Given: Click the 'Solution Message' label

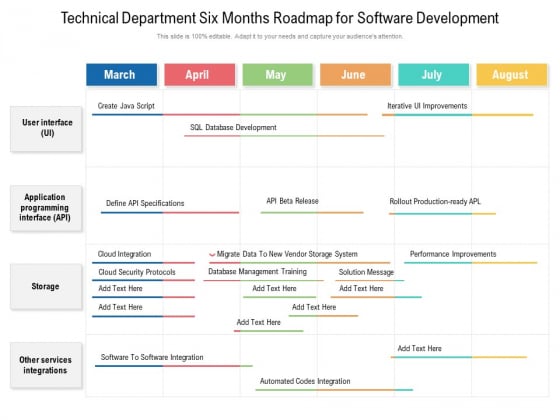Looking at the screenshot, I should click(x=366, y=272).
